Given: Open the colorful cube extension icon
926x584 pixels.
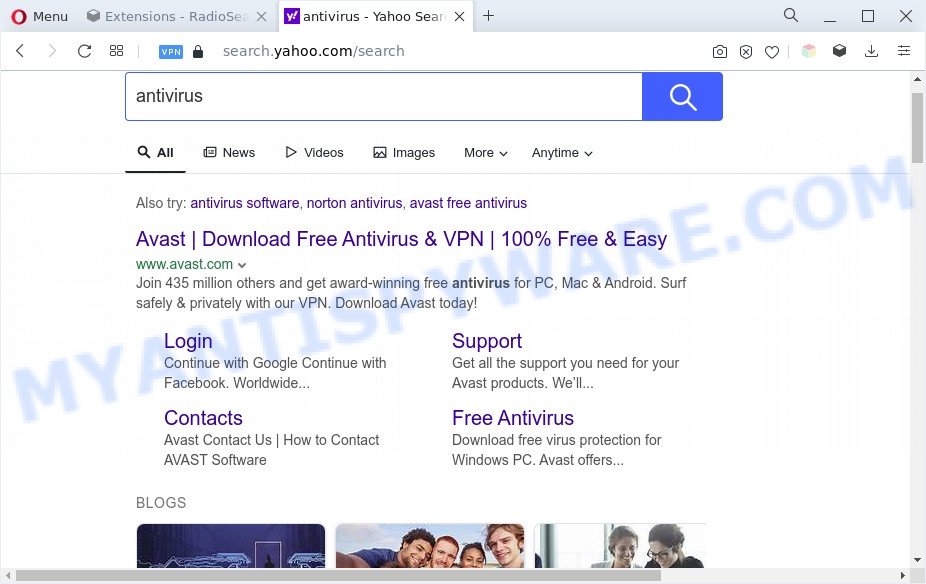Looking at the screenshot, I should coord(808,51).
